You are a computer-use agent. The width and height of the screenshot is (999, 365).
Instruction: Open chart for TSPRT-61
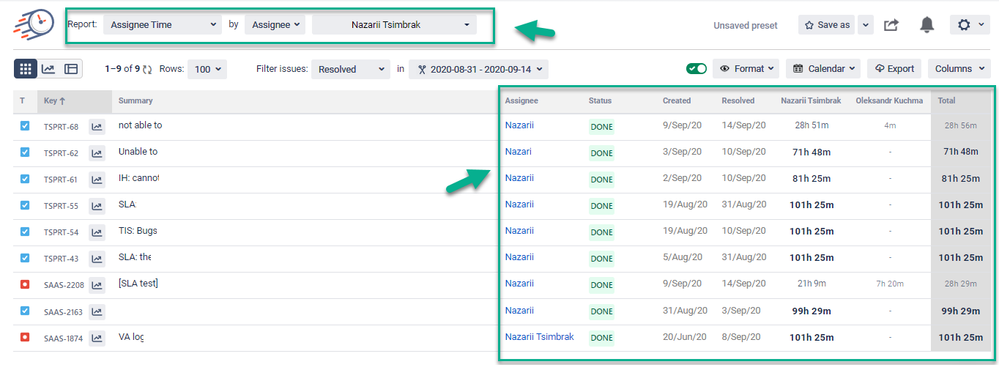(97, 180)
